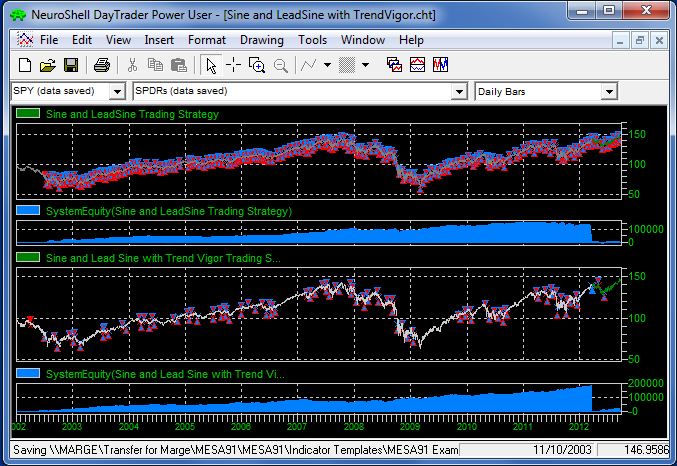Click the Saving path status bar message
The height and width of the screenshot is (466, 677).
click(235, 450)
